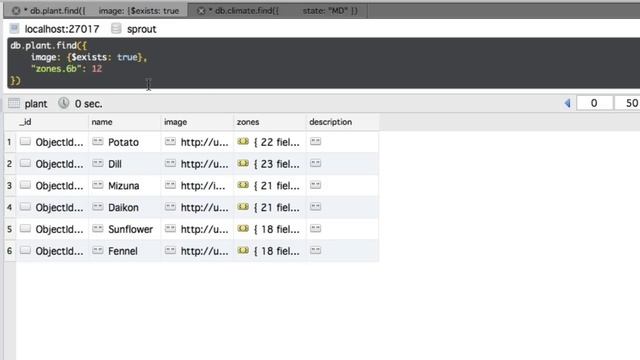Image resolution: width=640 pixels, height=360 pixels.
Task: Click the sprout database icon
Action: point(116,29)
